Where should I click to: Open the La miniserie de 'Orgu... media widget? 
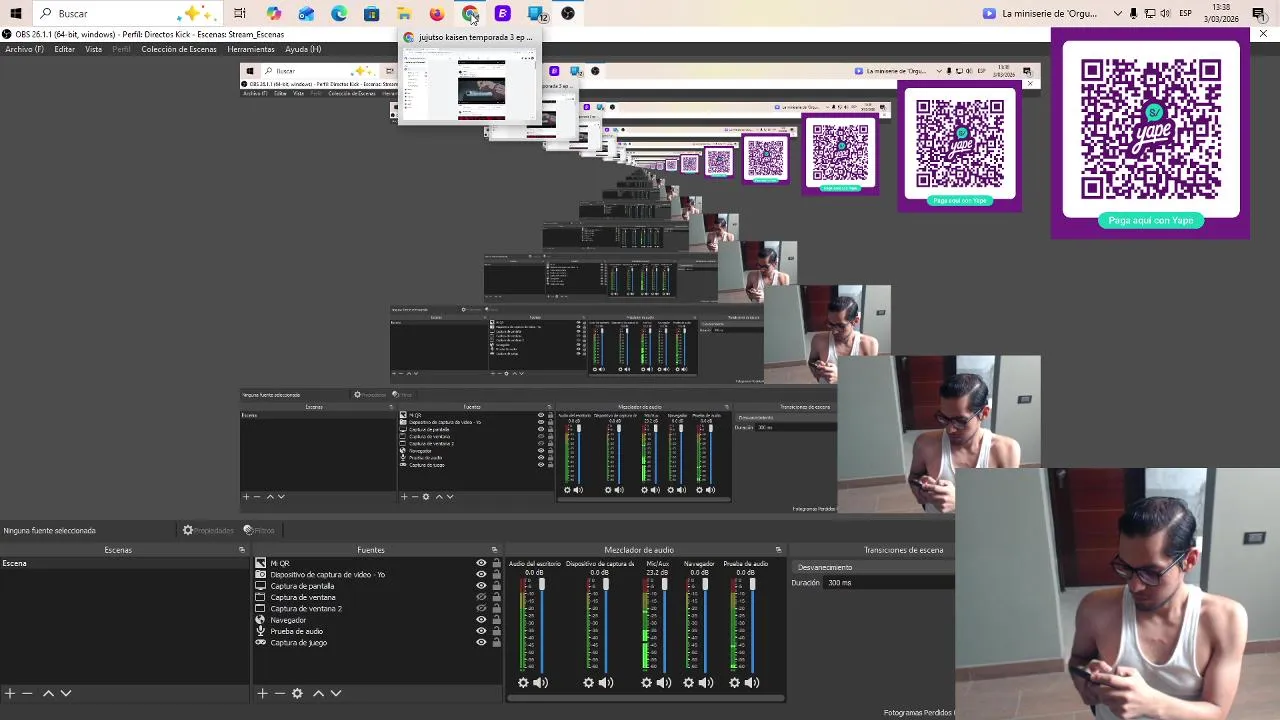(1040, 14)
